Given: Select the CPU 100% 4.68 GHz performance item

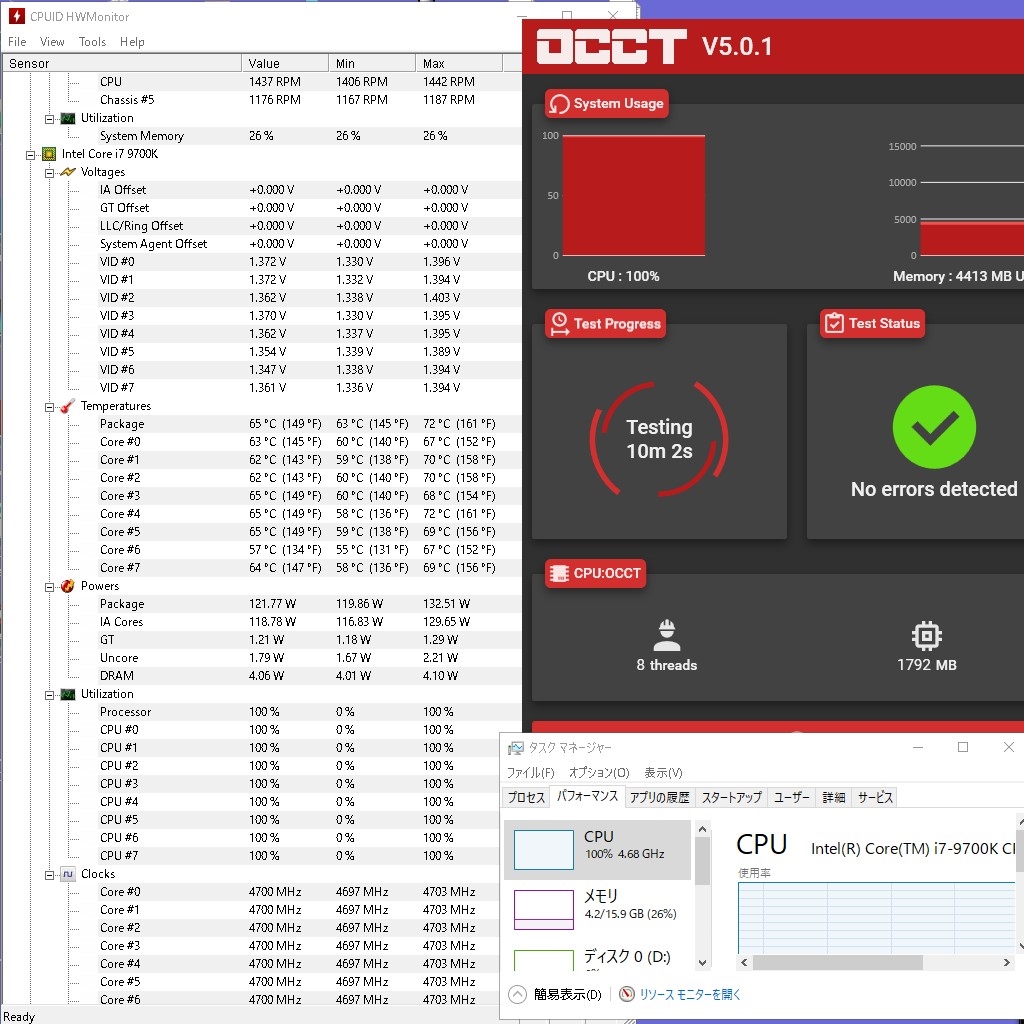Looking at the screenshot, I should click(x=598, y=849).
